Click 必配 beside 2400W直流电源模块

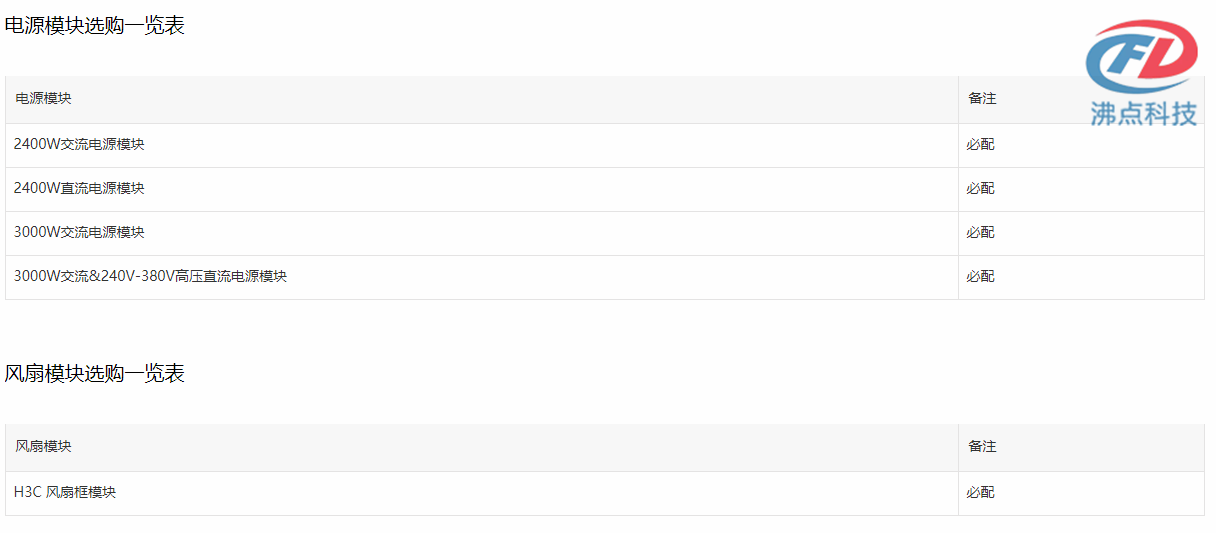pos(980,189)
